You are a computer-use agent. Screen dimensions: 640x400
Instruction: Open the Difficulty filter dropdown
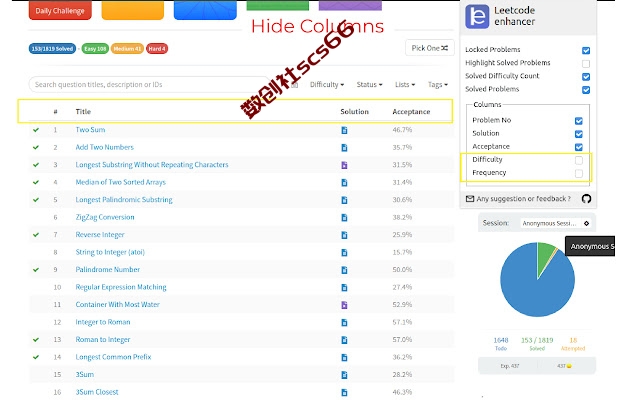click(x=327, y=84)
